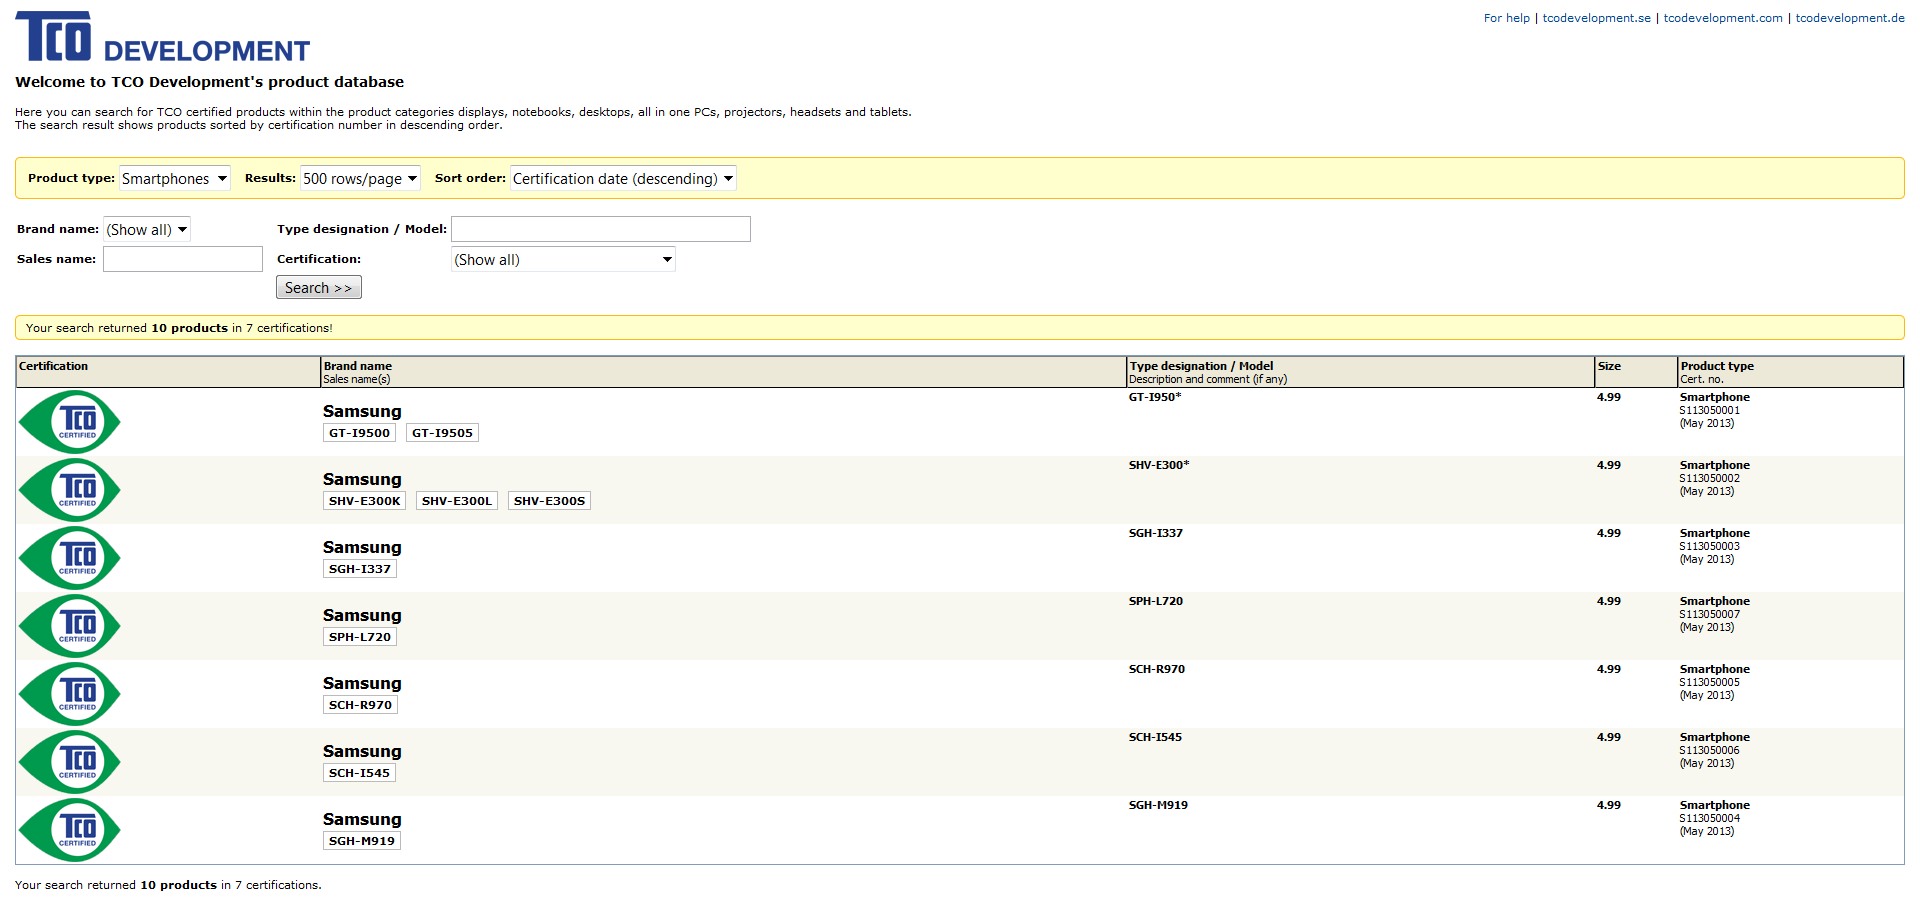Click the TCO Development logo
1920x915 pixels.
pyautogui.click(x=163, y=37)
